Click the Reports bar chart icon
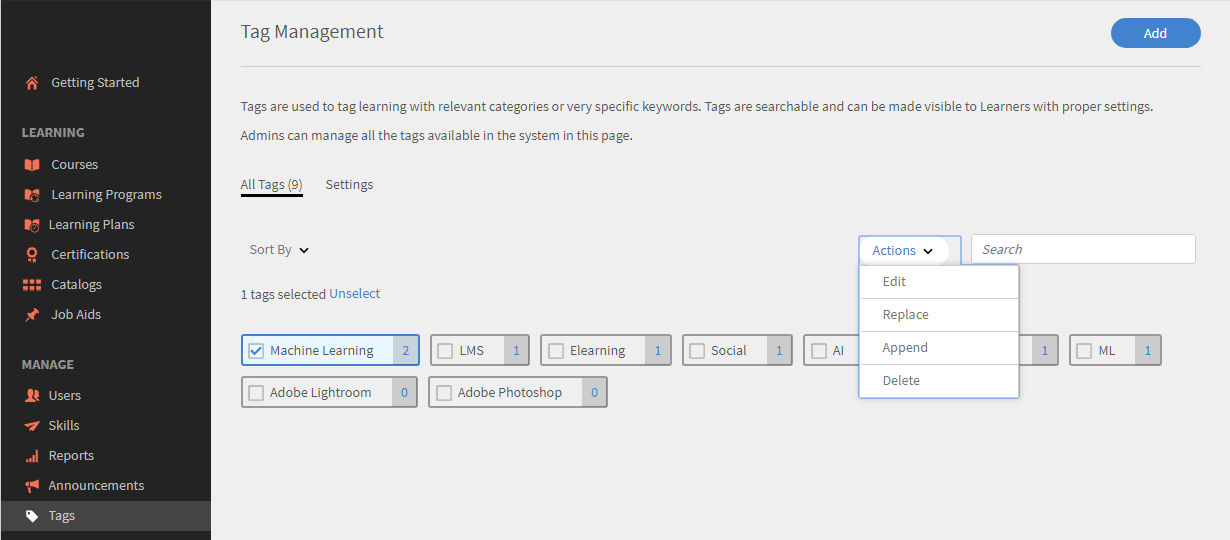Screen dimensions: 1230x540 tap(32, 456)
